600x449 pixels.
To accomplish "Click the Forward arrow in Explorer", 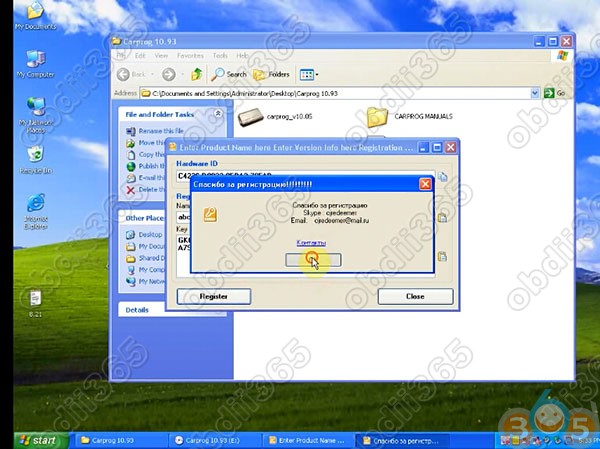I will 169,74.
